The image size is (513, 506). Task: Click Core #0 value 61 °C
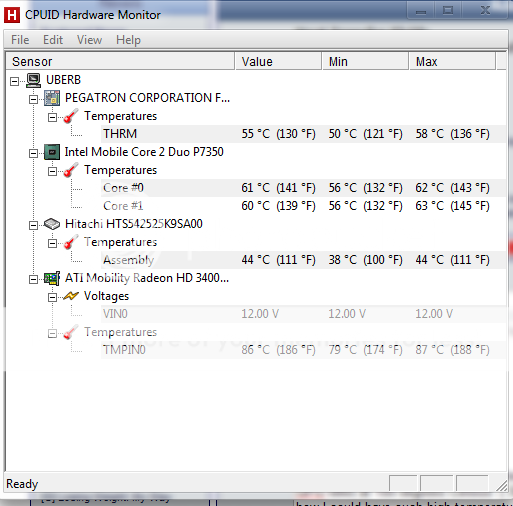pyautogui.click(x=278, y=188)
